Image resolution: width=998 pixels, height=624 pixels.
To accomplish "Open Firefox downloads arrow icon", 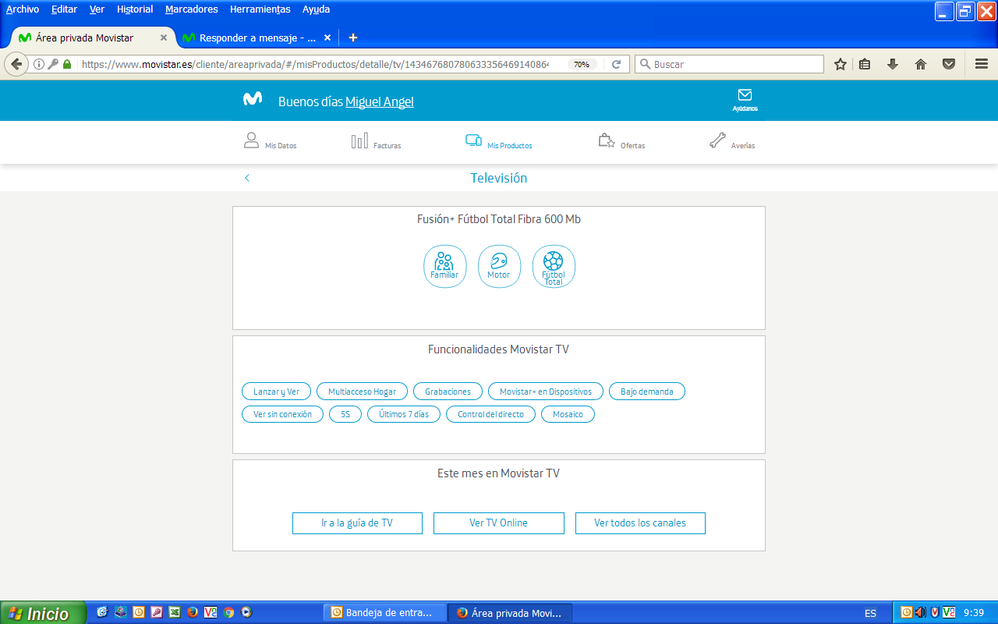I will 893,64.
